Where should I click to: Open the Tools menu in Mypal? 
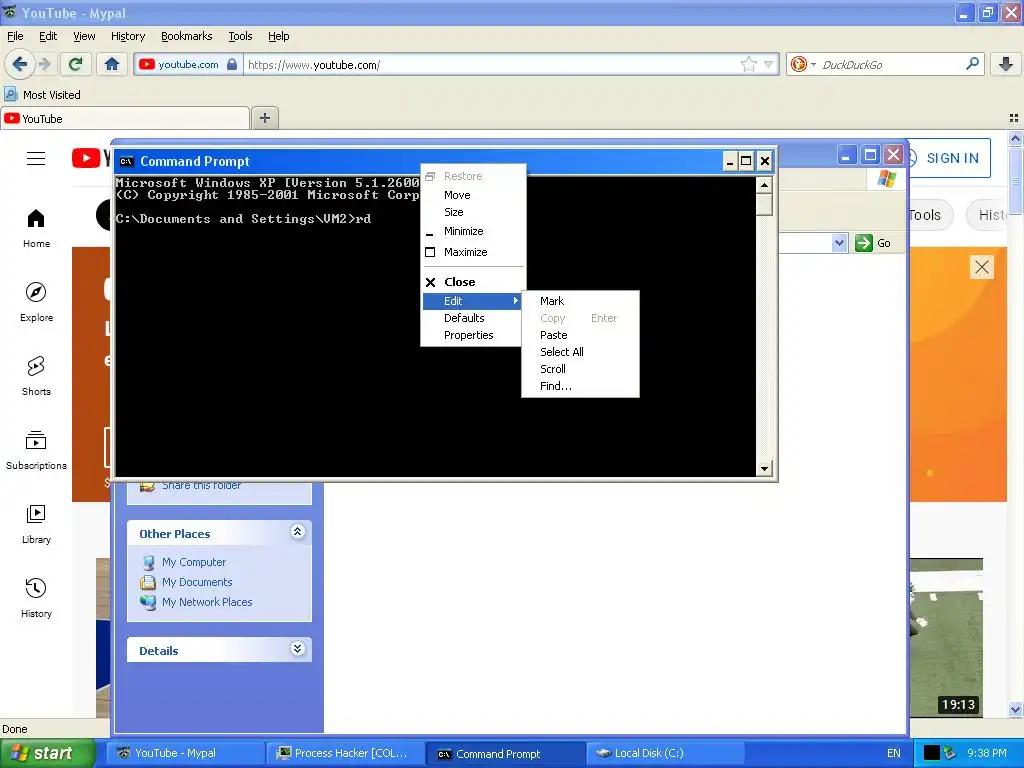pyautogui.click(x=240, y=36)
